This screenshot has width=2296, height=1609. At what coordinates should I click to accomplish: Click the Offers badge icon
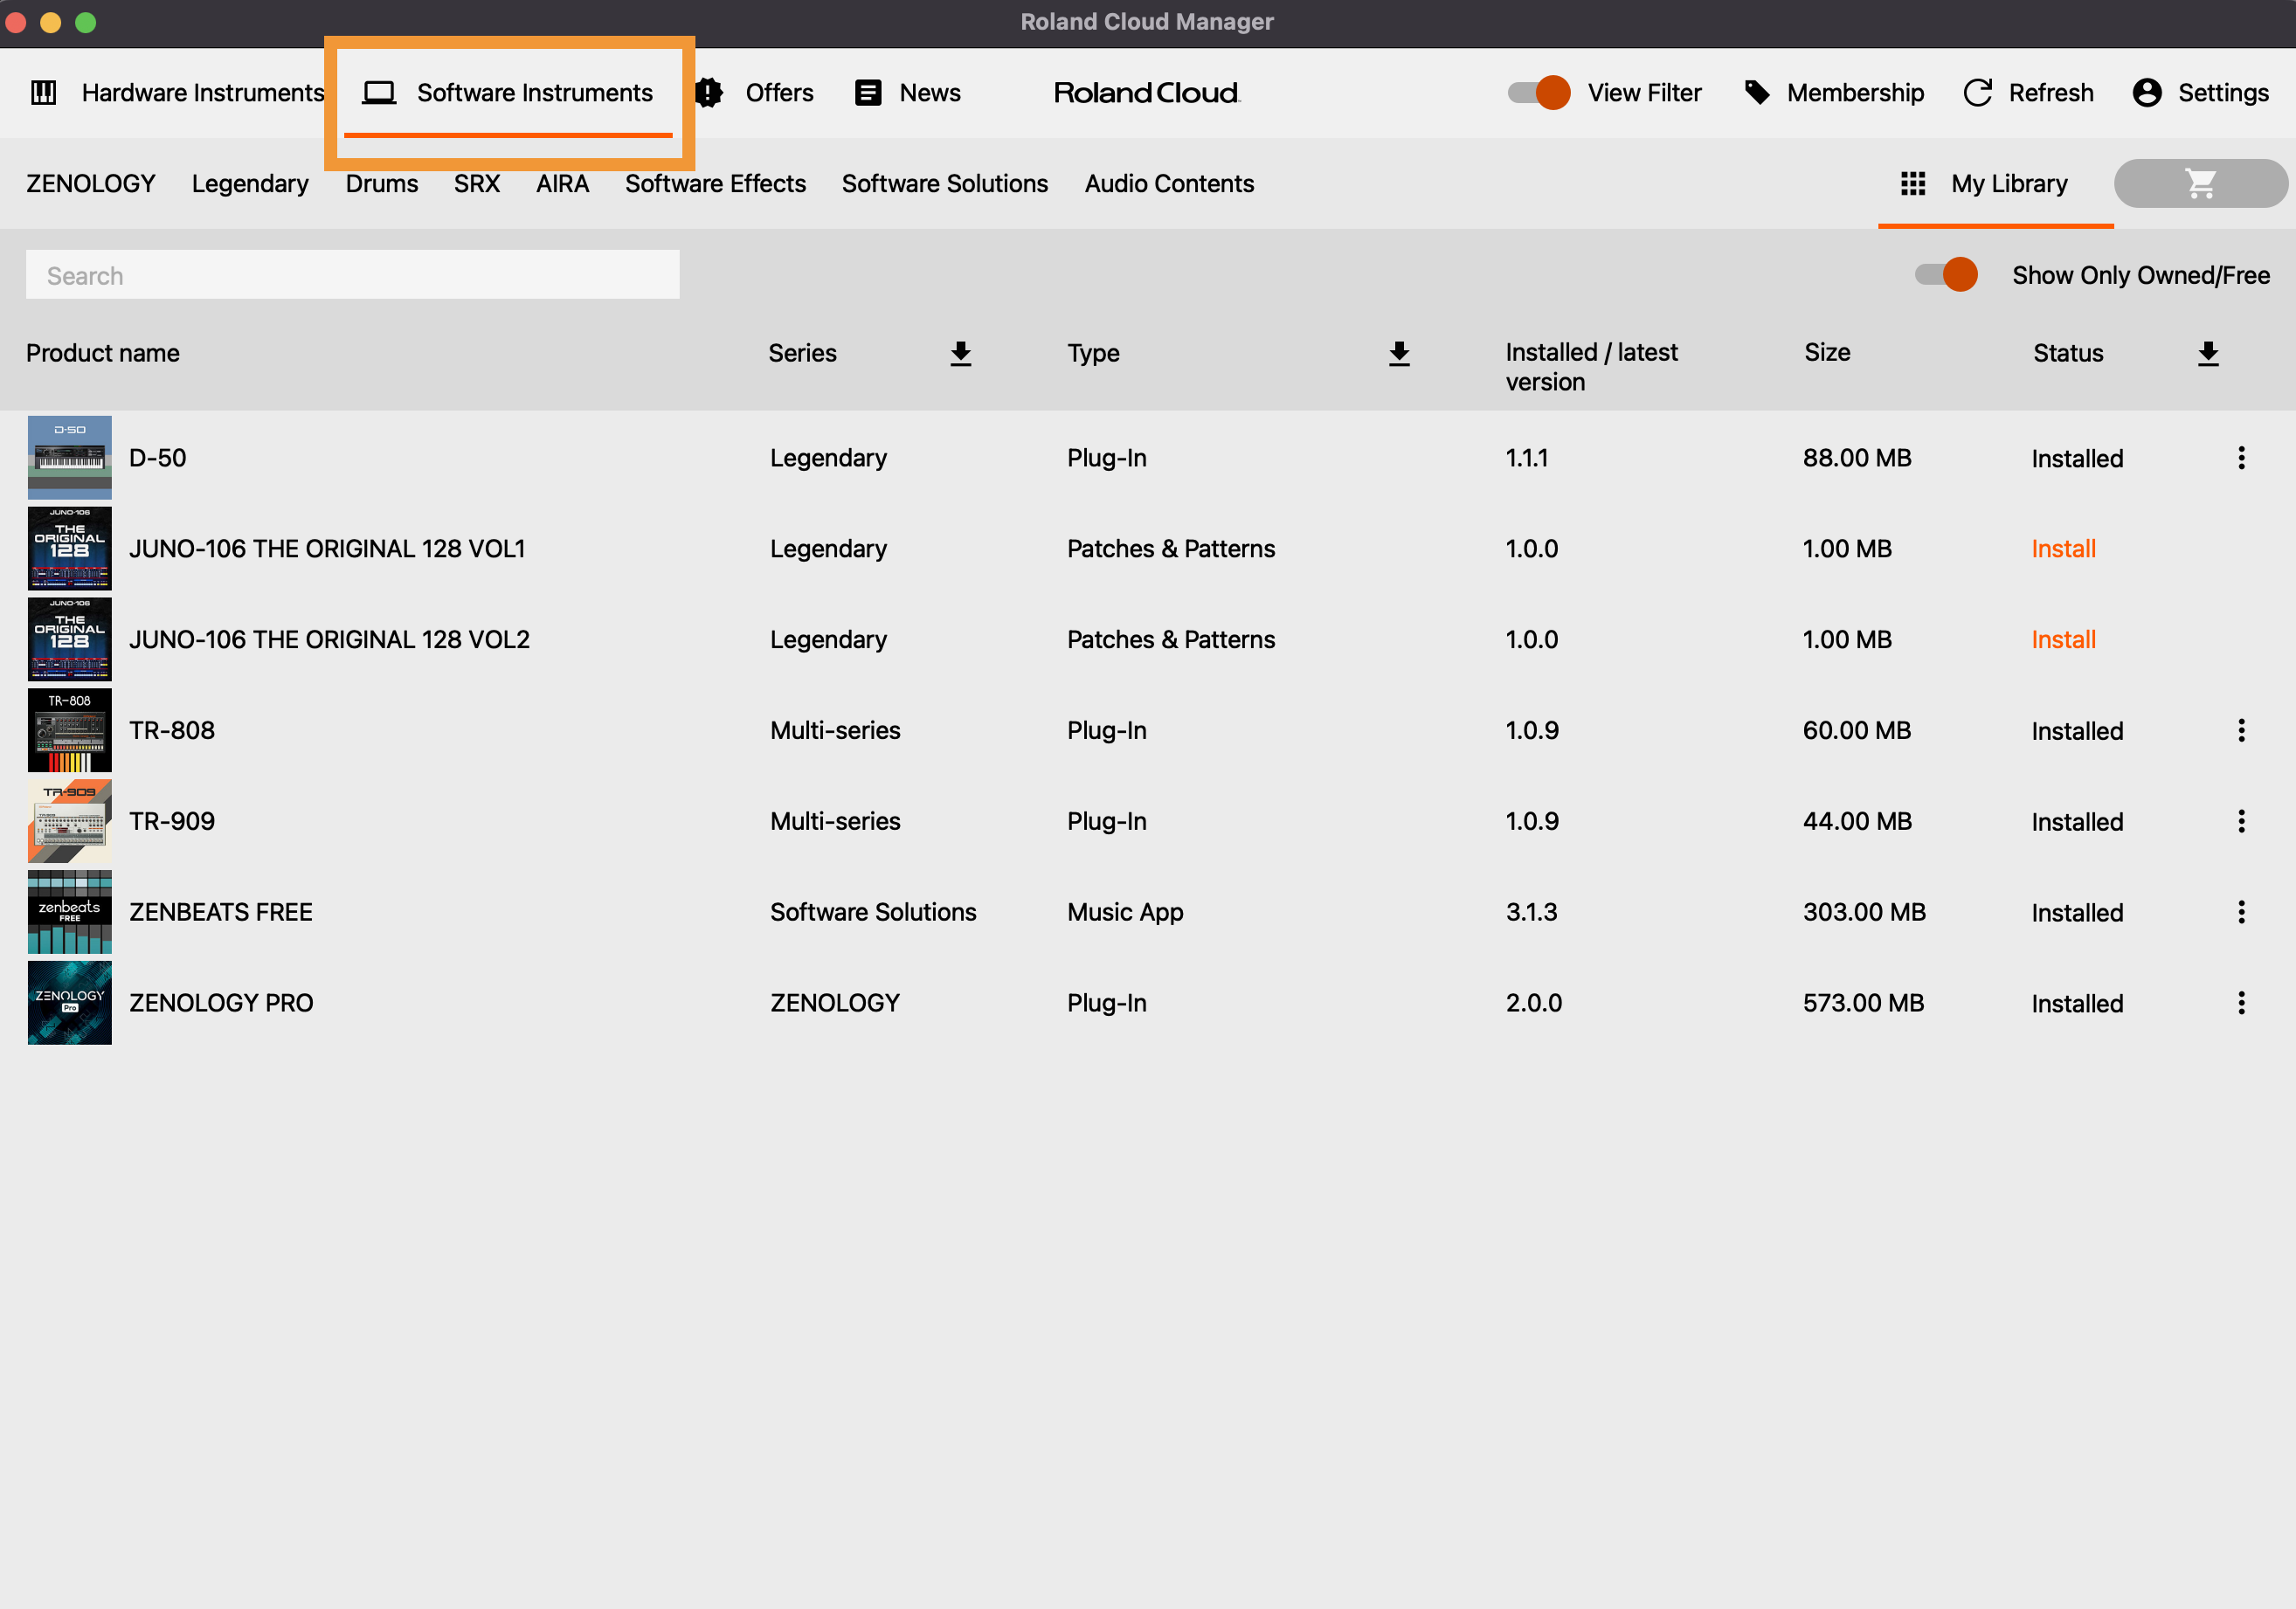click(x=709, y=93)
